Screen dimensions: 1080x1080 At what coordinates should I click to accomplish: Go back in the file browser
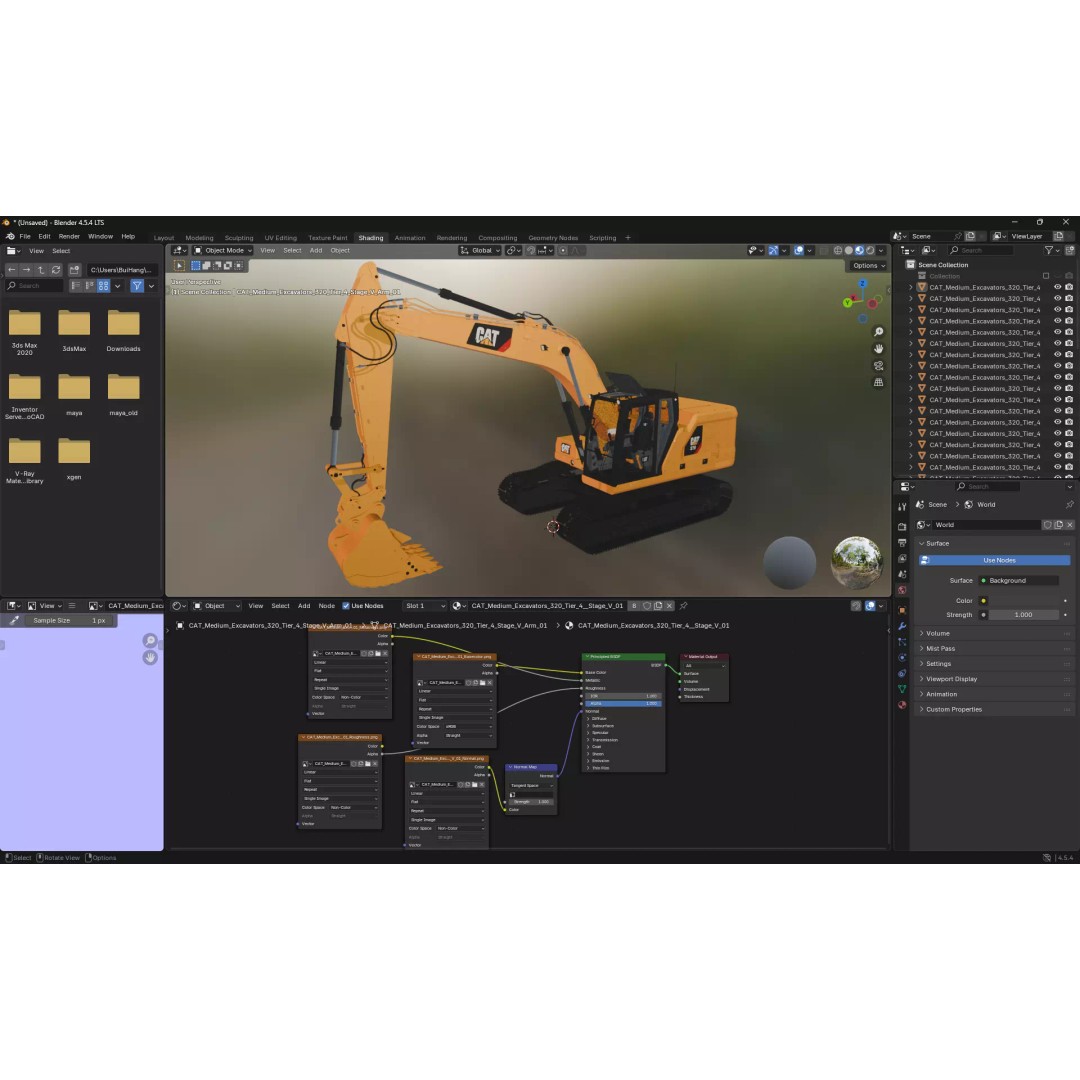[12, 270]
